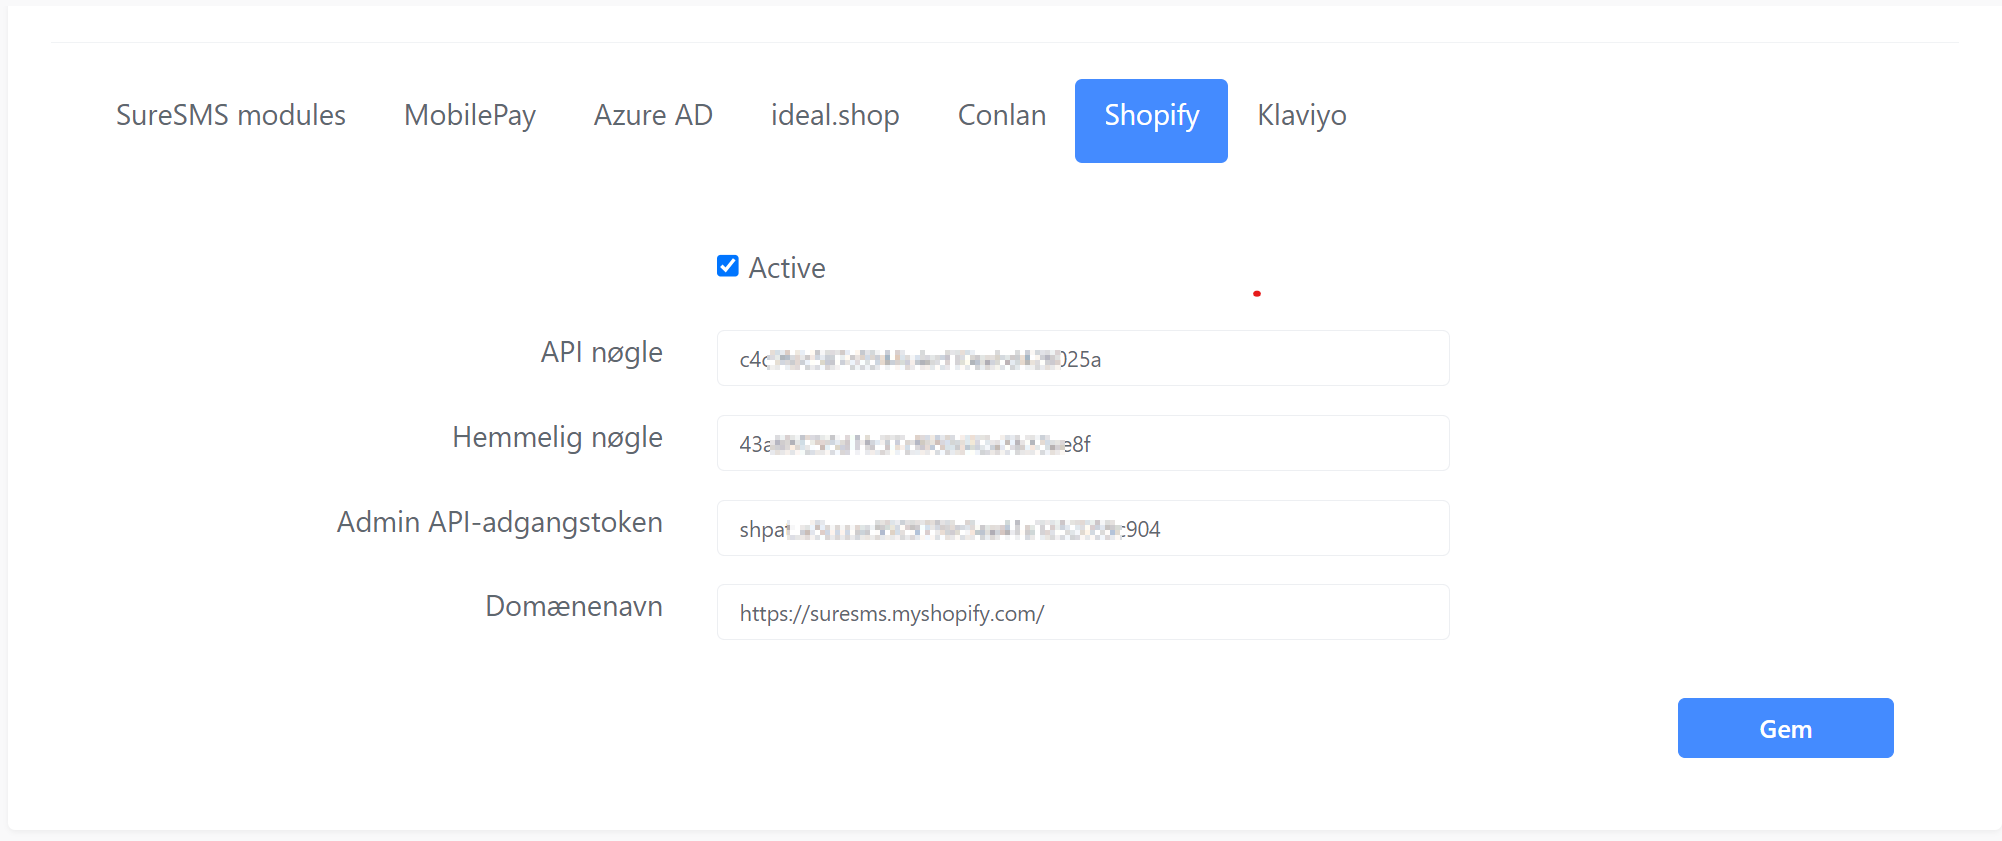The width and height of the screenshot is (2002, 841).
Task: Click the Admin API-adgangstoken field
Action: click(x=1083, y=528)
